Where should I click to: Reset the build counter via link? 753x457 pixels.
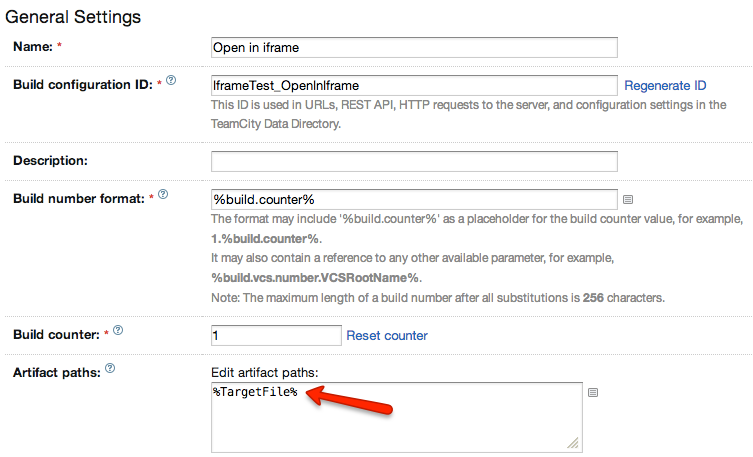[x=387, y=335]
